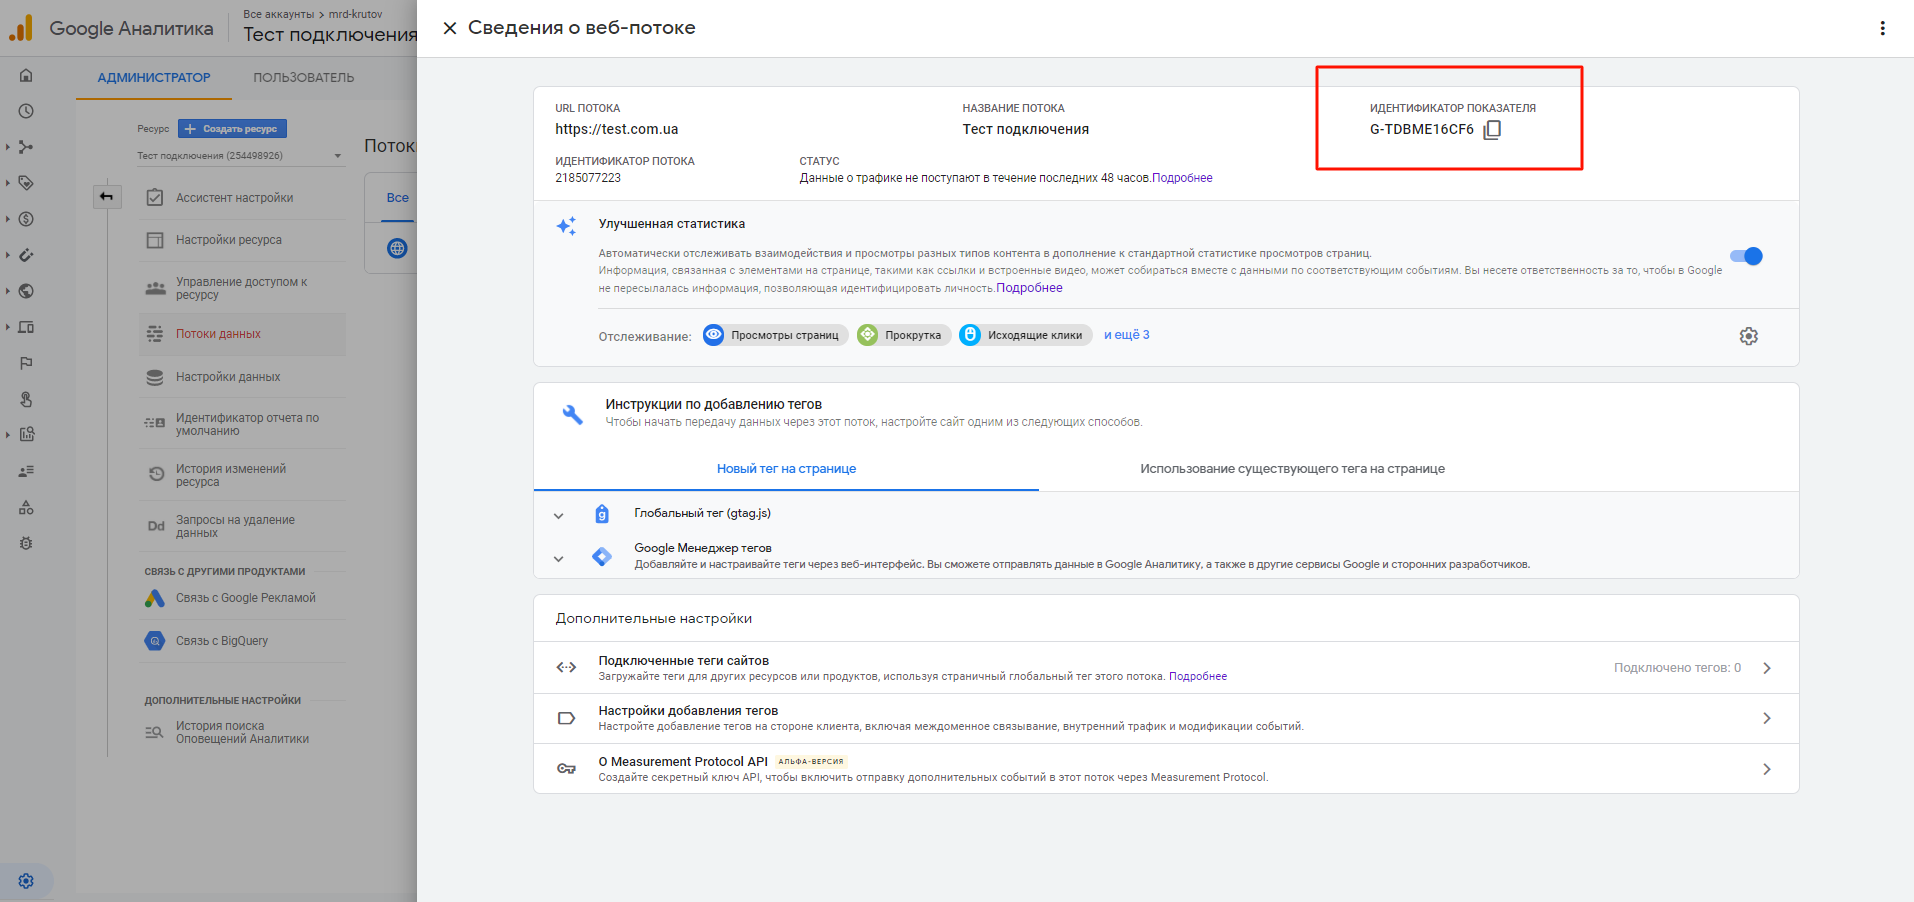
Task: Click the Scrolls tracking chip
Action: (903, 335)
